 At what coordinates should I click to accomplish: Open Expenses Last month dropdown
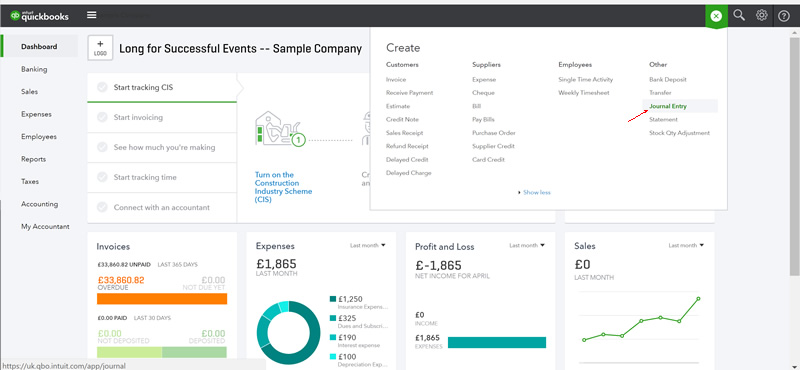click(x=367, y=245)
